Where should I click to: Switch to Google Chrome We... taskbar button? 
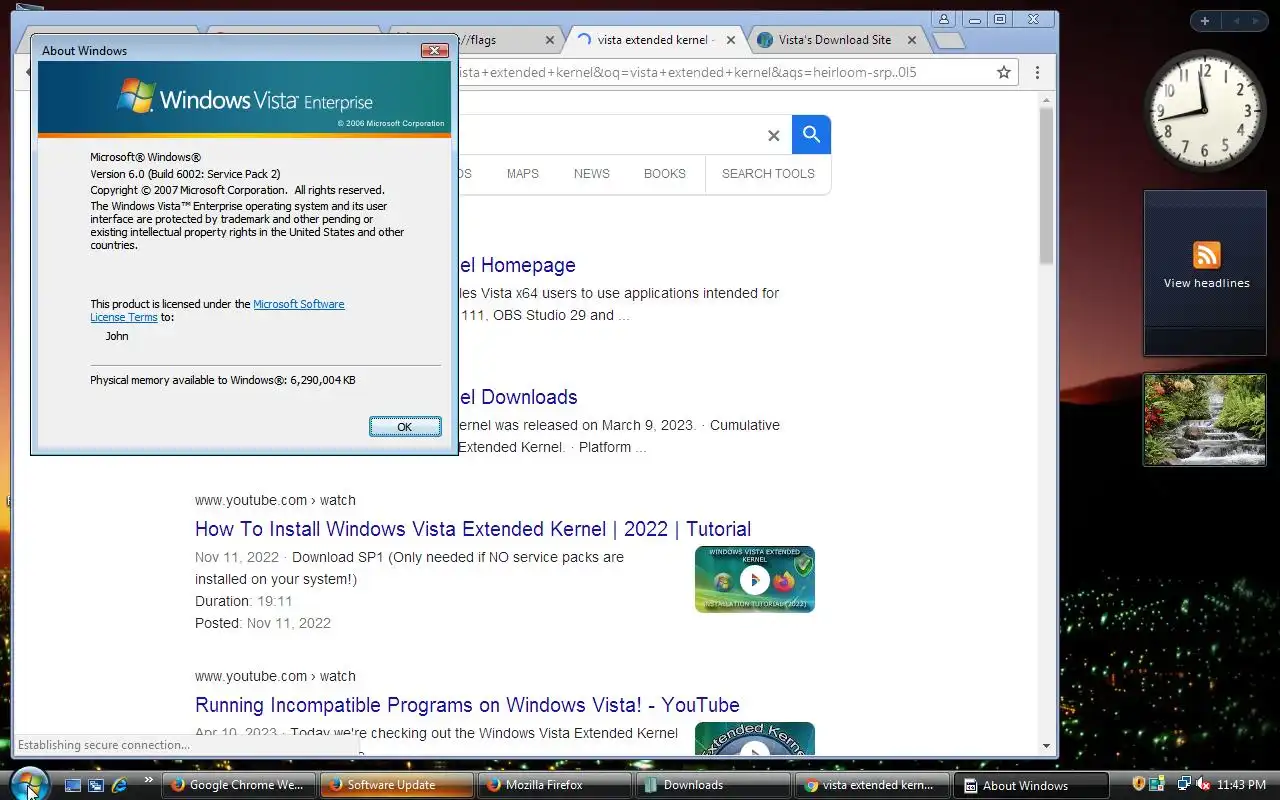coord(239,785)
